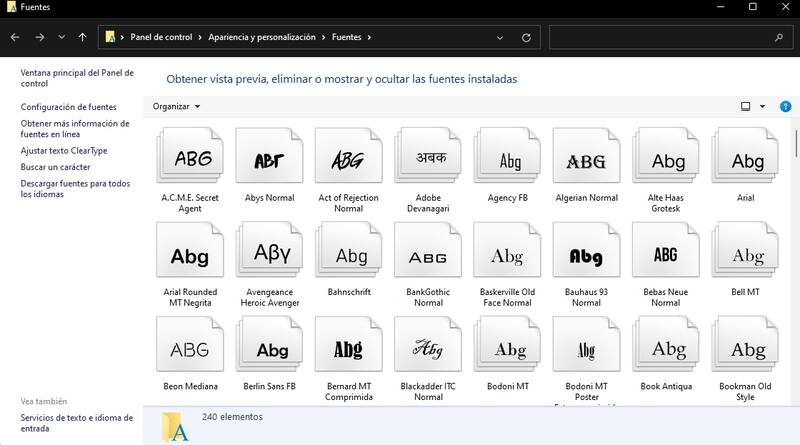Open the Bebas Neue Normal font

coord(665,256)
